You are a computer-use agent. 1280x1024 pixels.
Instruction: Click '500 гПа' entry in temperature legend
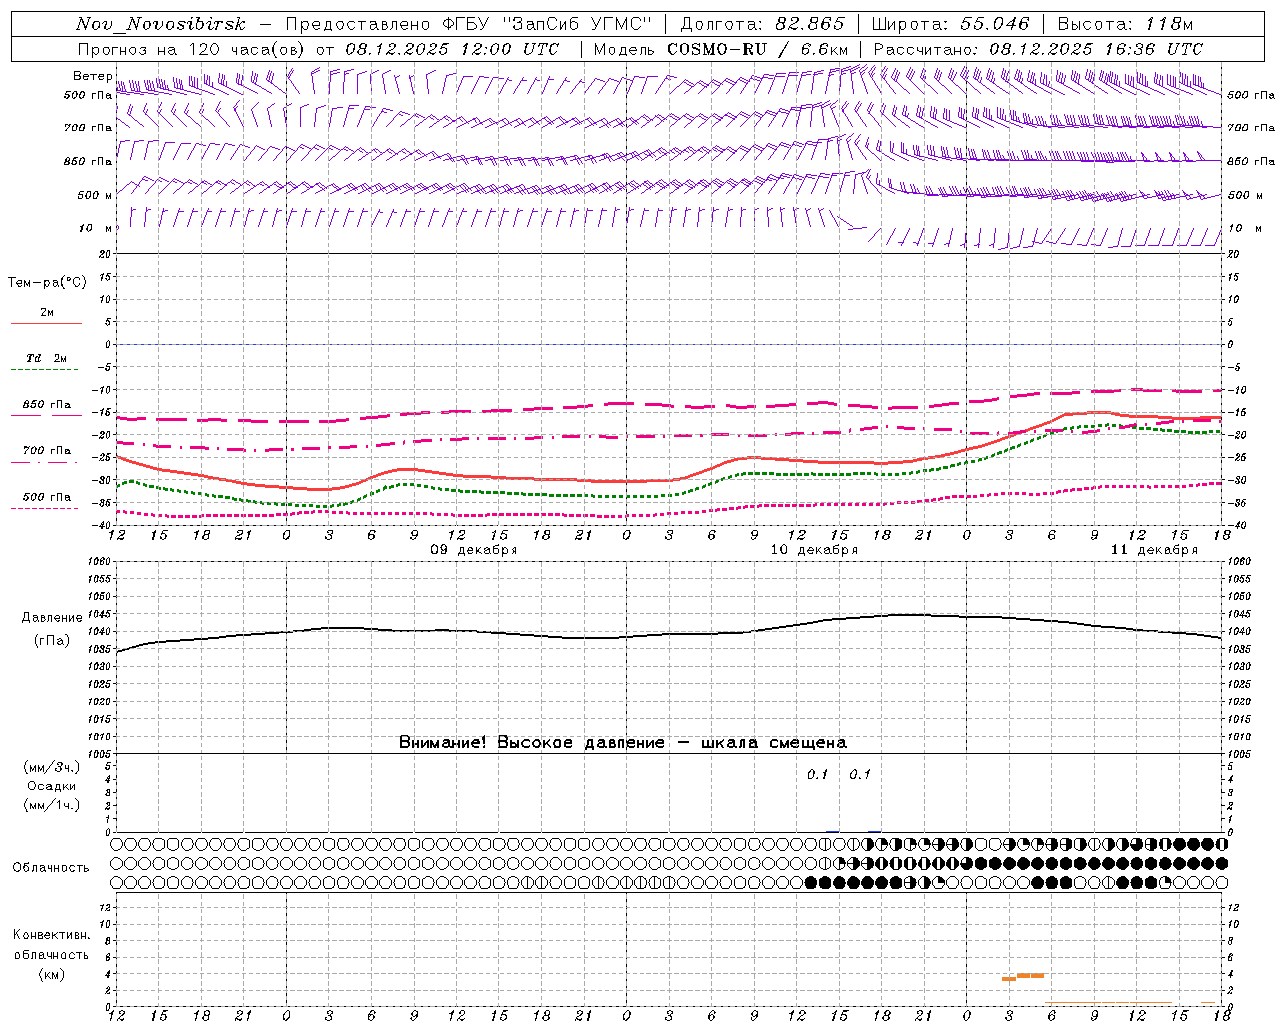(x=47, y=497)
